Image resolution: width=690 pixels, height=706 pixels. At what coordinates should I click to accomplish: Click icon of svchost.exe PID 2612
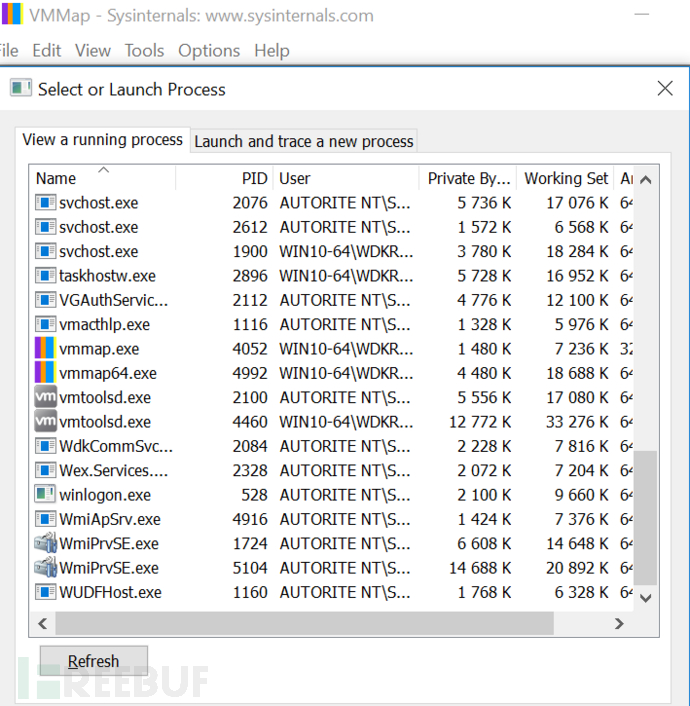tap(45, 227)
